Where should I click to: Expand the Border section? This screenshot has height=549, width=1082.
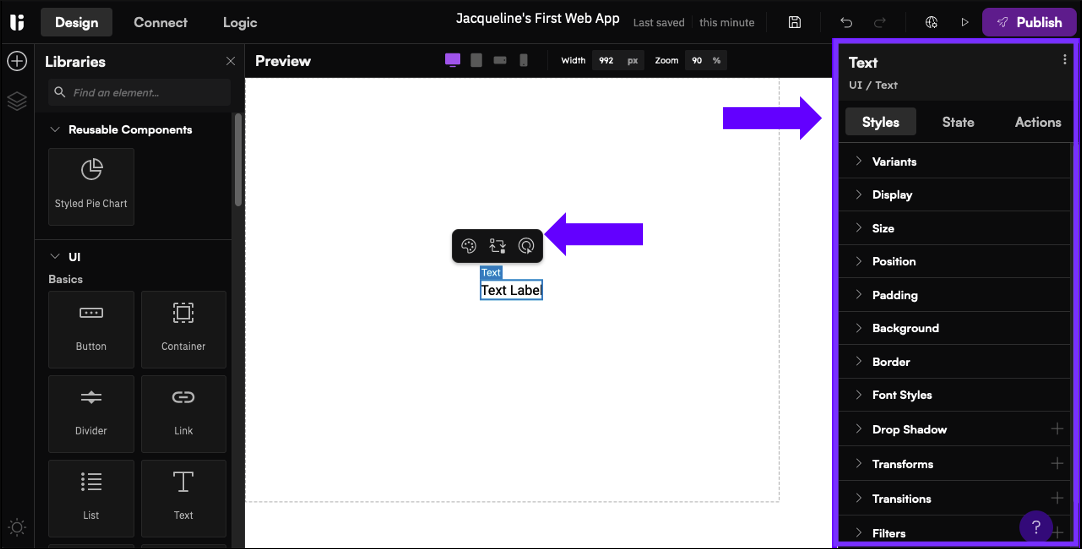click(x=954, y=362)
